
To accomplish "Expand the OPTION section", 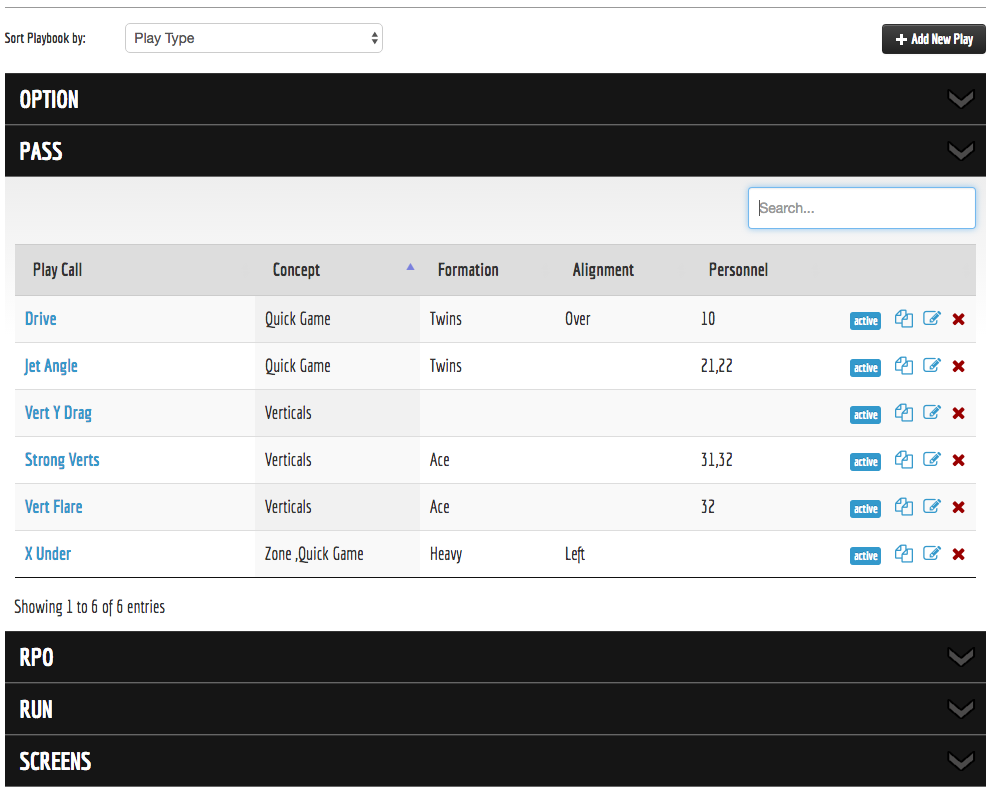I will point(495,99).
